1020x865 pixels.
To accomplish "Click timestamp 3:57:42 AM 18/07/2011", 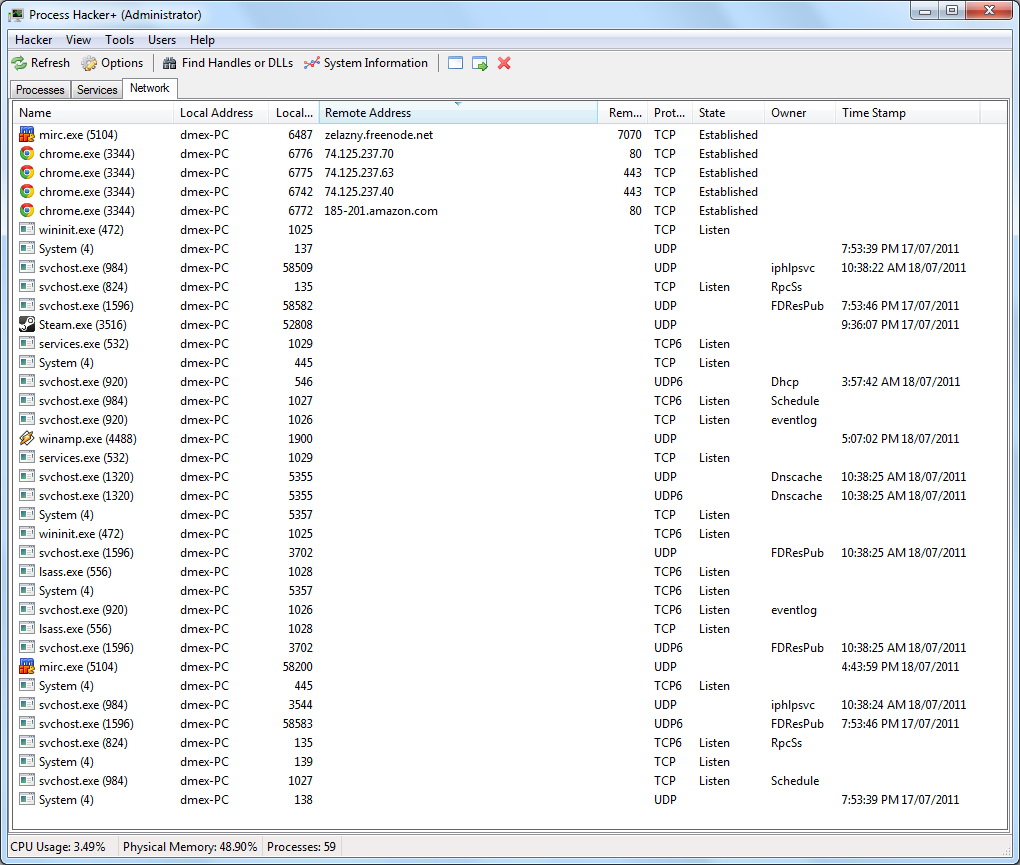I will click(x=900, y=382).
